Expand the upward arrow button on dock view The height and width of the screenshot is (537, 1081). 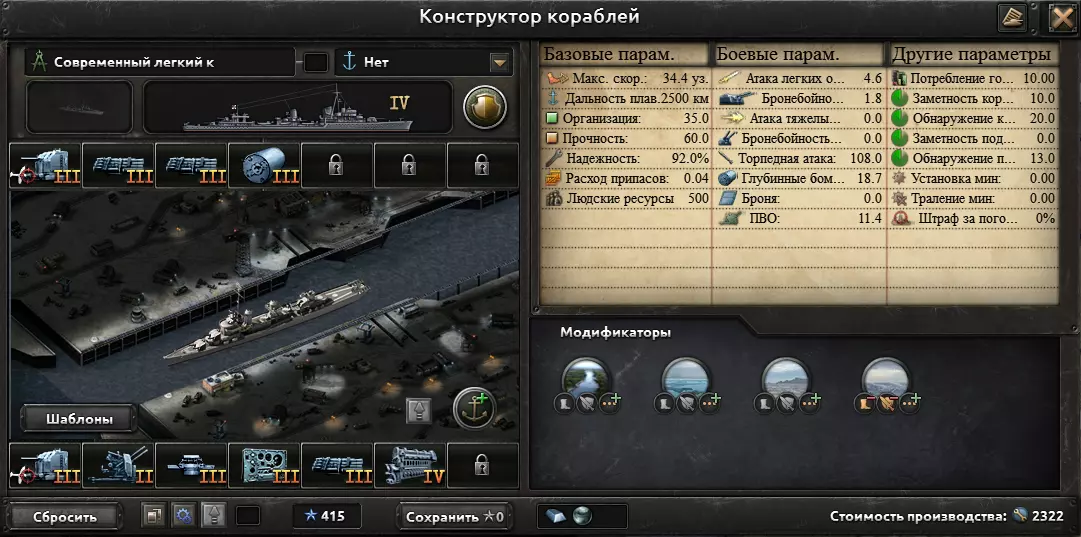418,411
